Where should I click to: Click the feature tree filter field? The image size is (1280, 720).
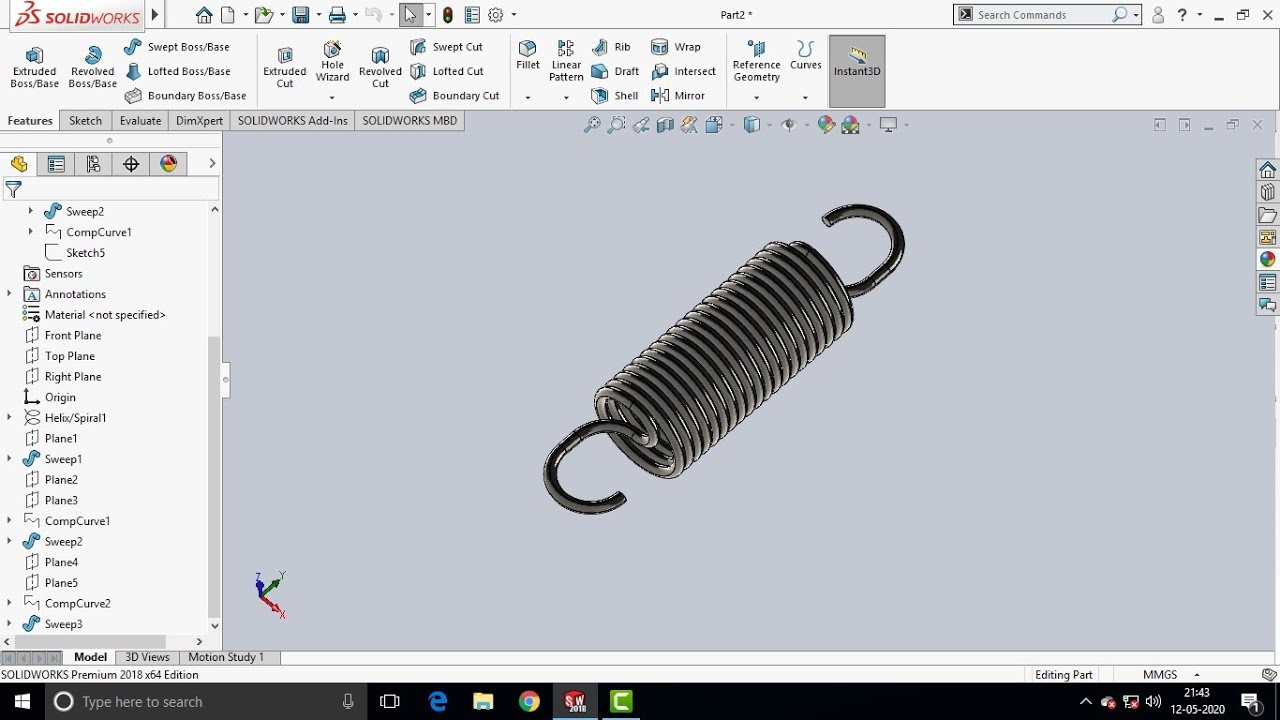pyautogui.click(x=110, y=189)
